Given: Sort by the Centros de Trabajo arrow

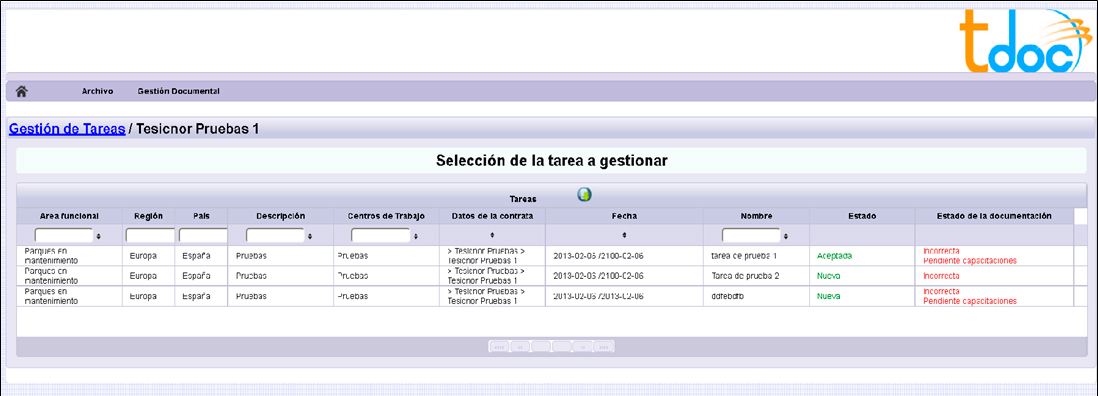Looking at the screenshot, I should pyautogui.click(x=415, y=236).
